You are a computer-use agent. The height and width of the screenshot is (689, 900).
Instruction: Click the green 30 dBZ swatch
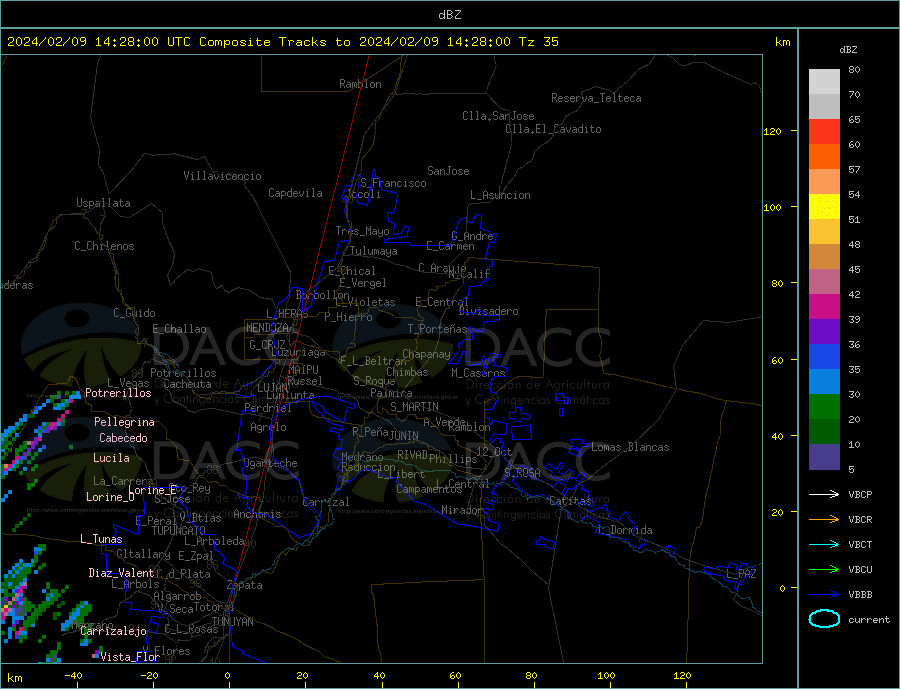(x=824, y=407)
